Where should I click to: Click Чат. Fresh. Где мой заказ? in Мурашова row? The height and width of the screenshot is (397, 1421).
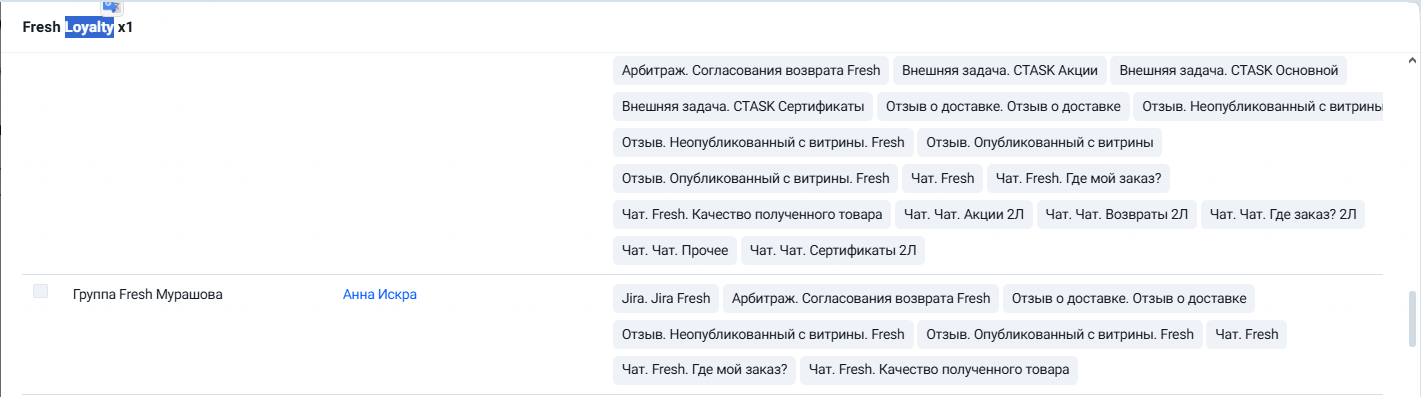tap(704, 370)
